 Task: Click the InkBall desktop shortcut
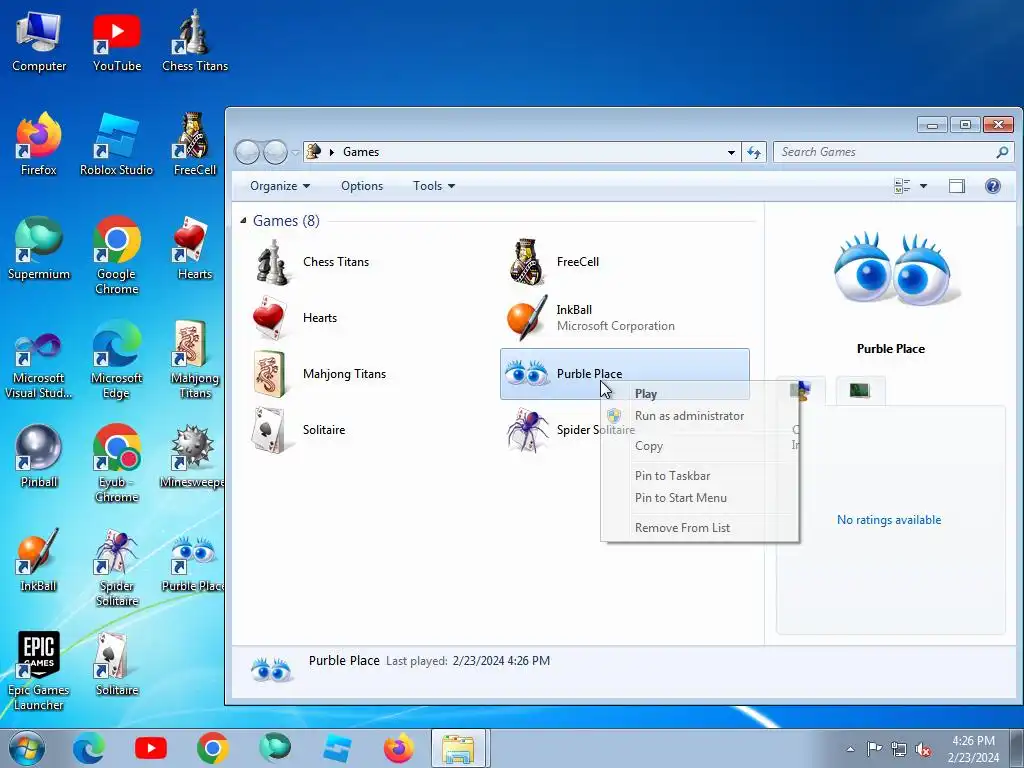point(39,560)
